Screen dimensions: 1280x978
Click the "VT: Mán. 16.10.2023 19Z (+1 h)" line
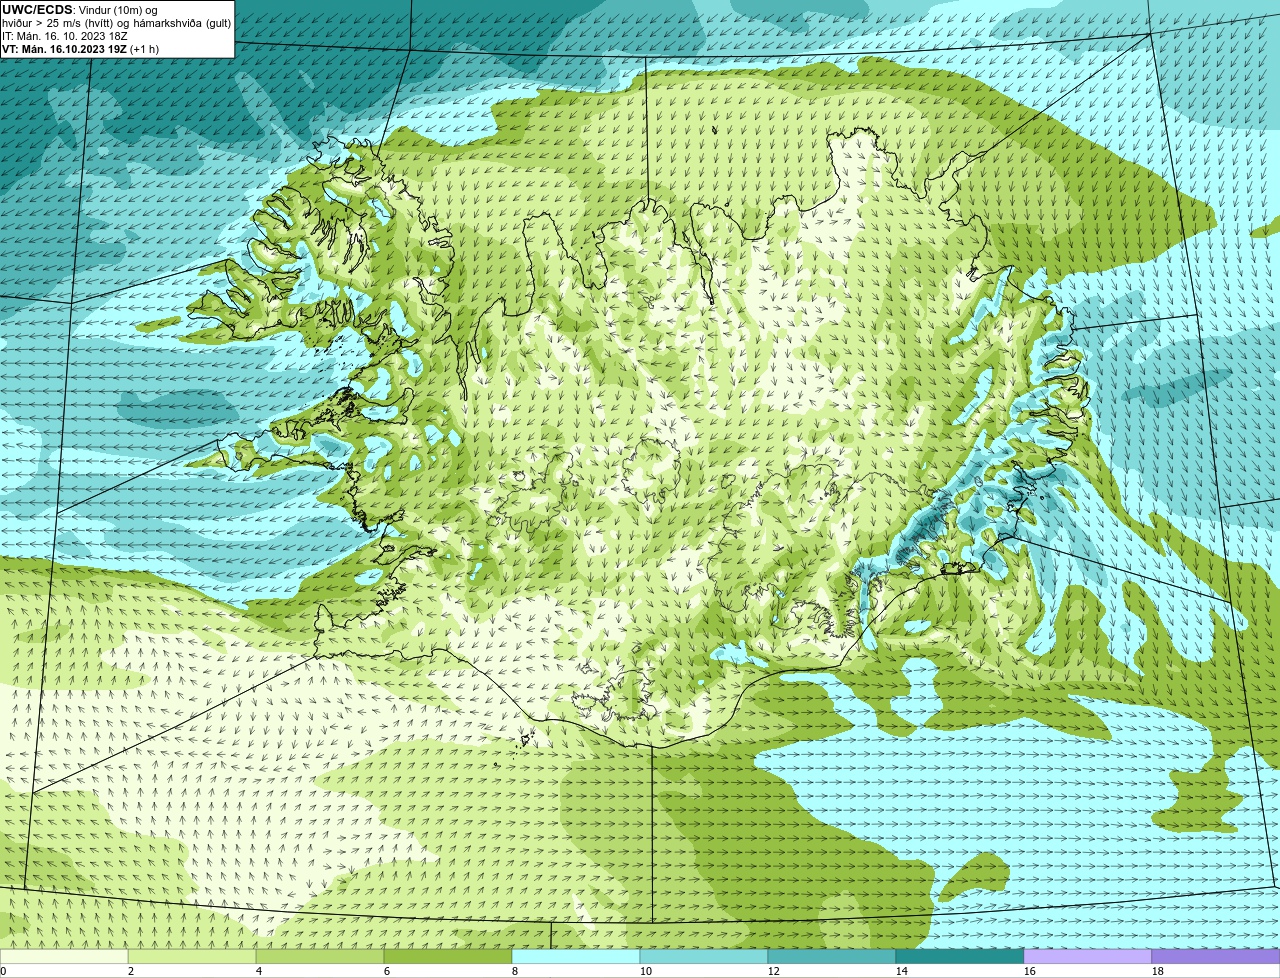[x=80, y=49]
